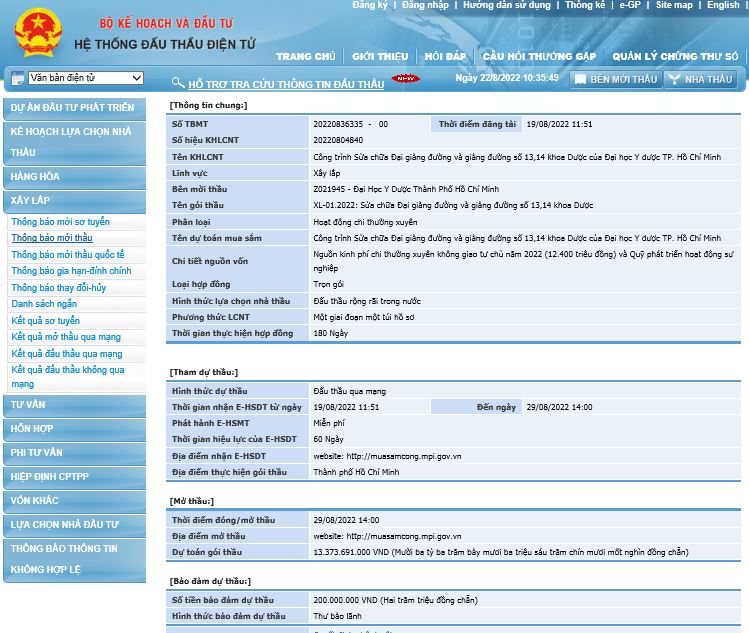749x633 pixels.
Task: Expand the Hàng hóa sidebar section
Action: point(35,176)
